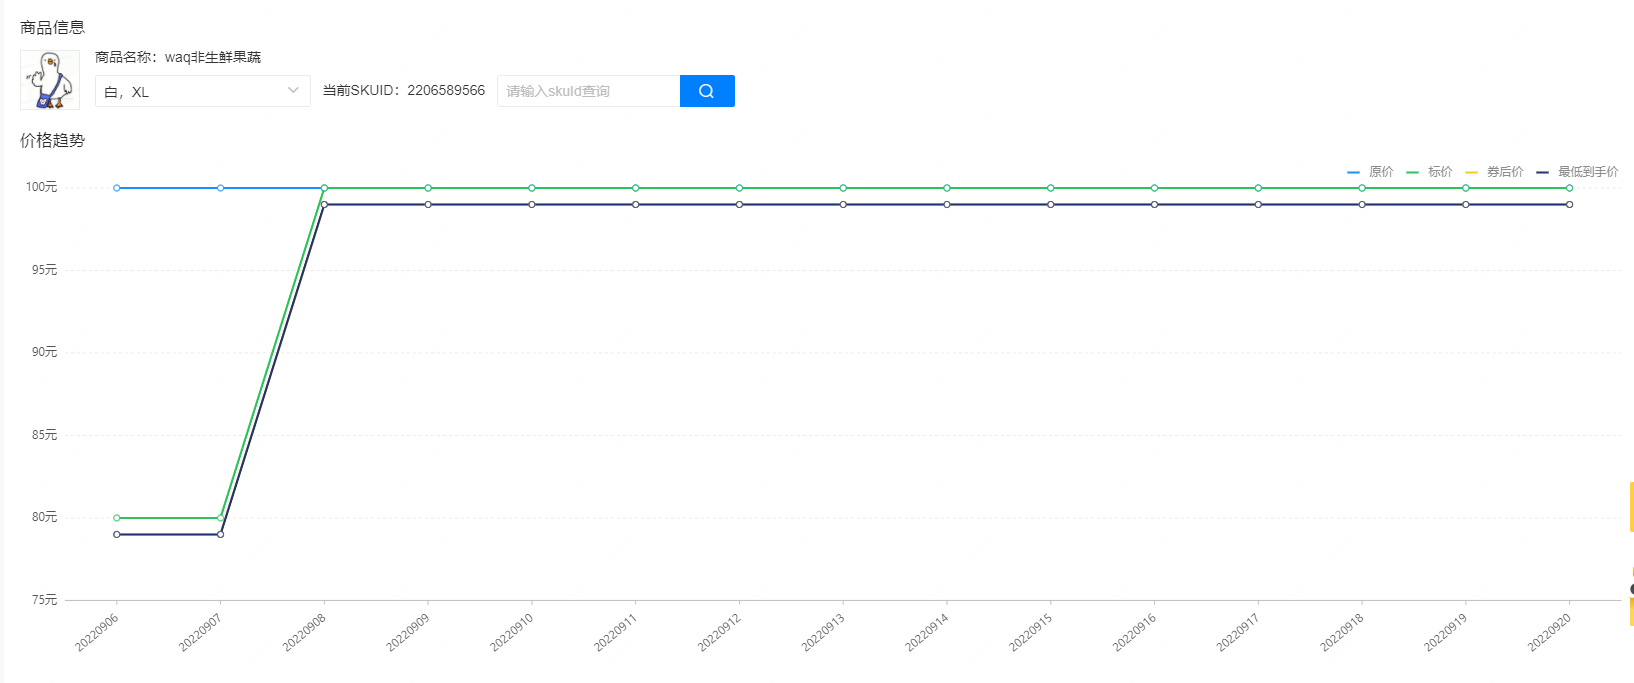Toggle the 最低到手价 legend item

(1587, 172)
